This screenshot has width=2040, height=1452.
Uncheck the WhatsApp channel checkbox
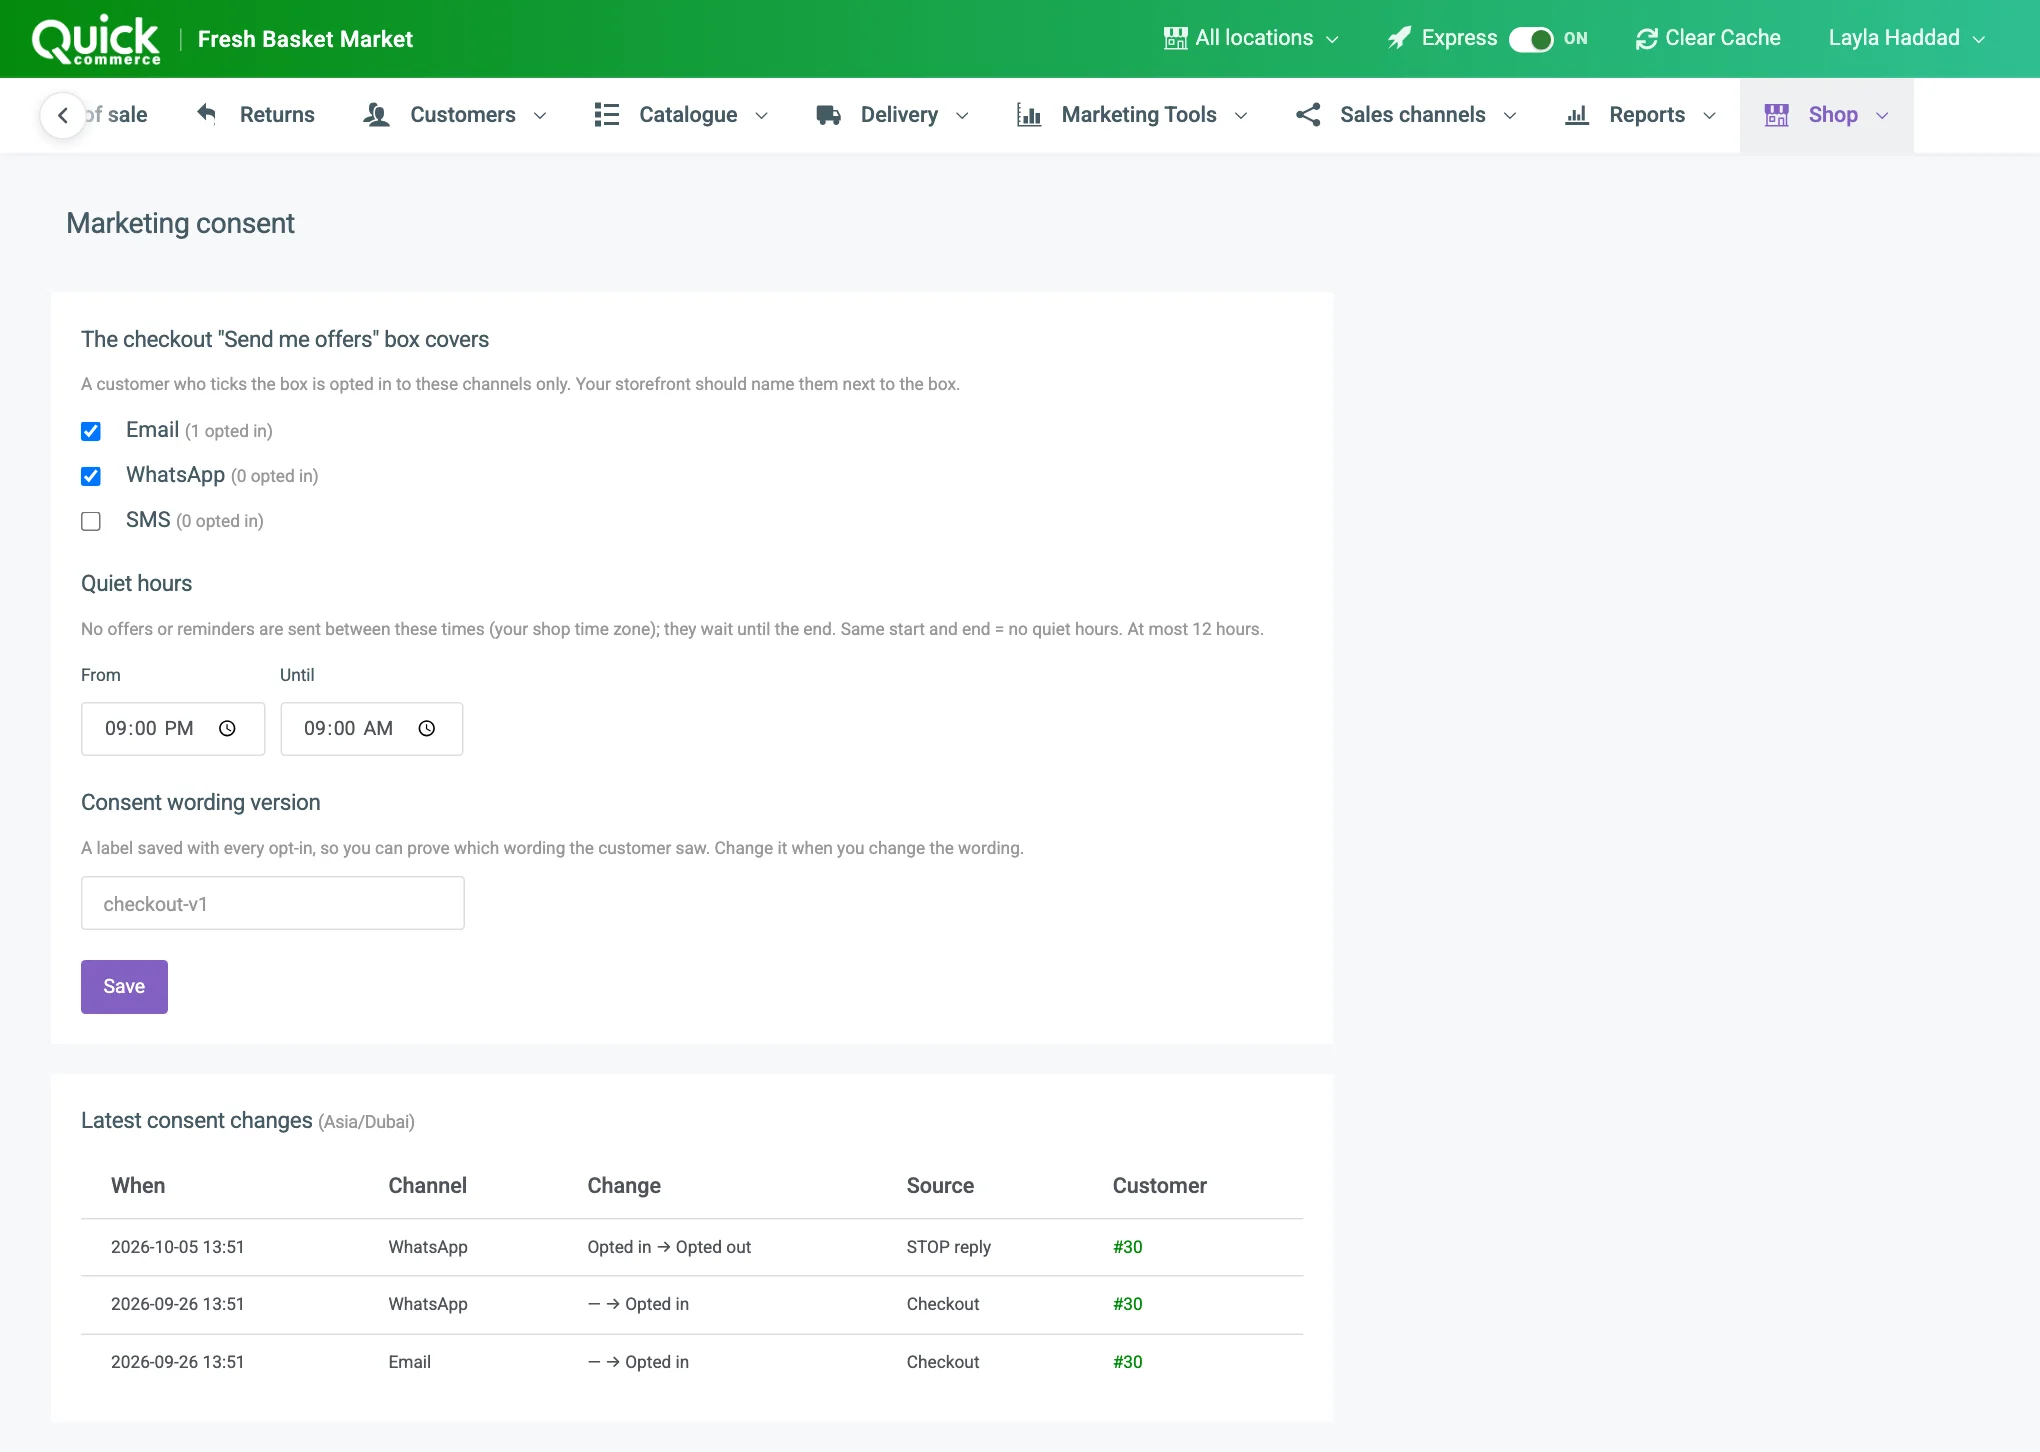pyautogui.click(x=91, y=476)
